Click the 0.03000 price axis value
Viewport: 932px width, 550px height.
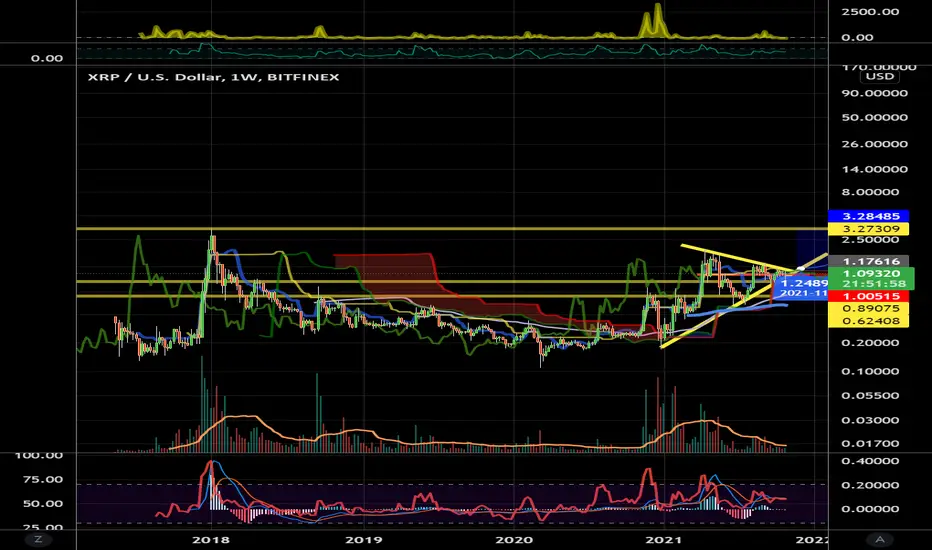click(x=871, y=420)
